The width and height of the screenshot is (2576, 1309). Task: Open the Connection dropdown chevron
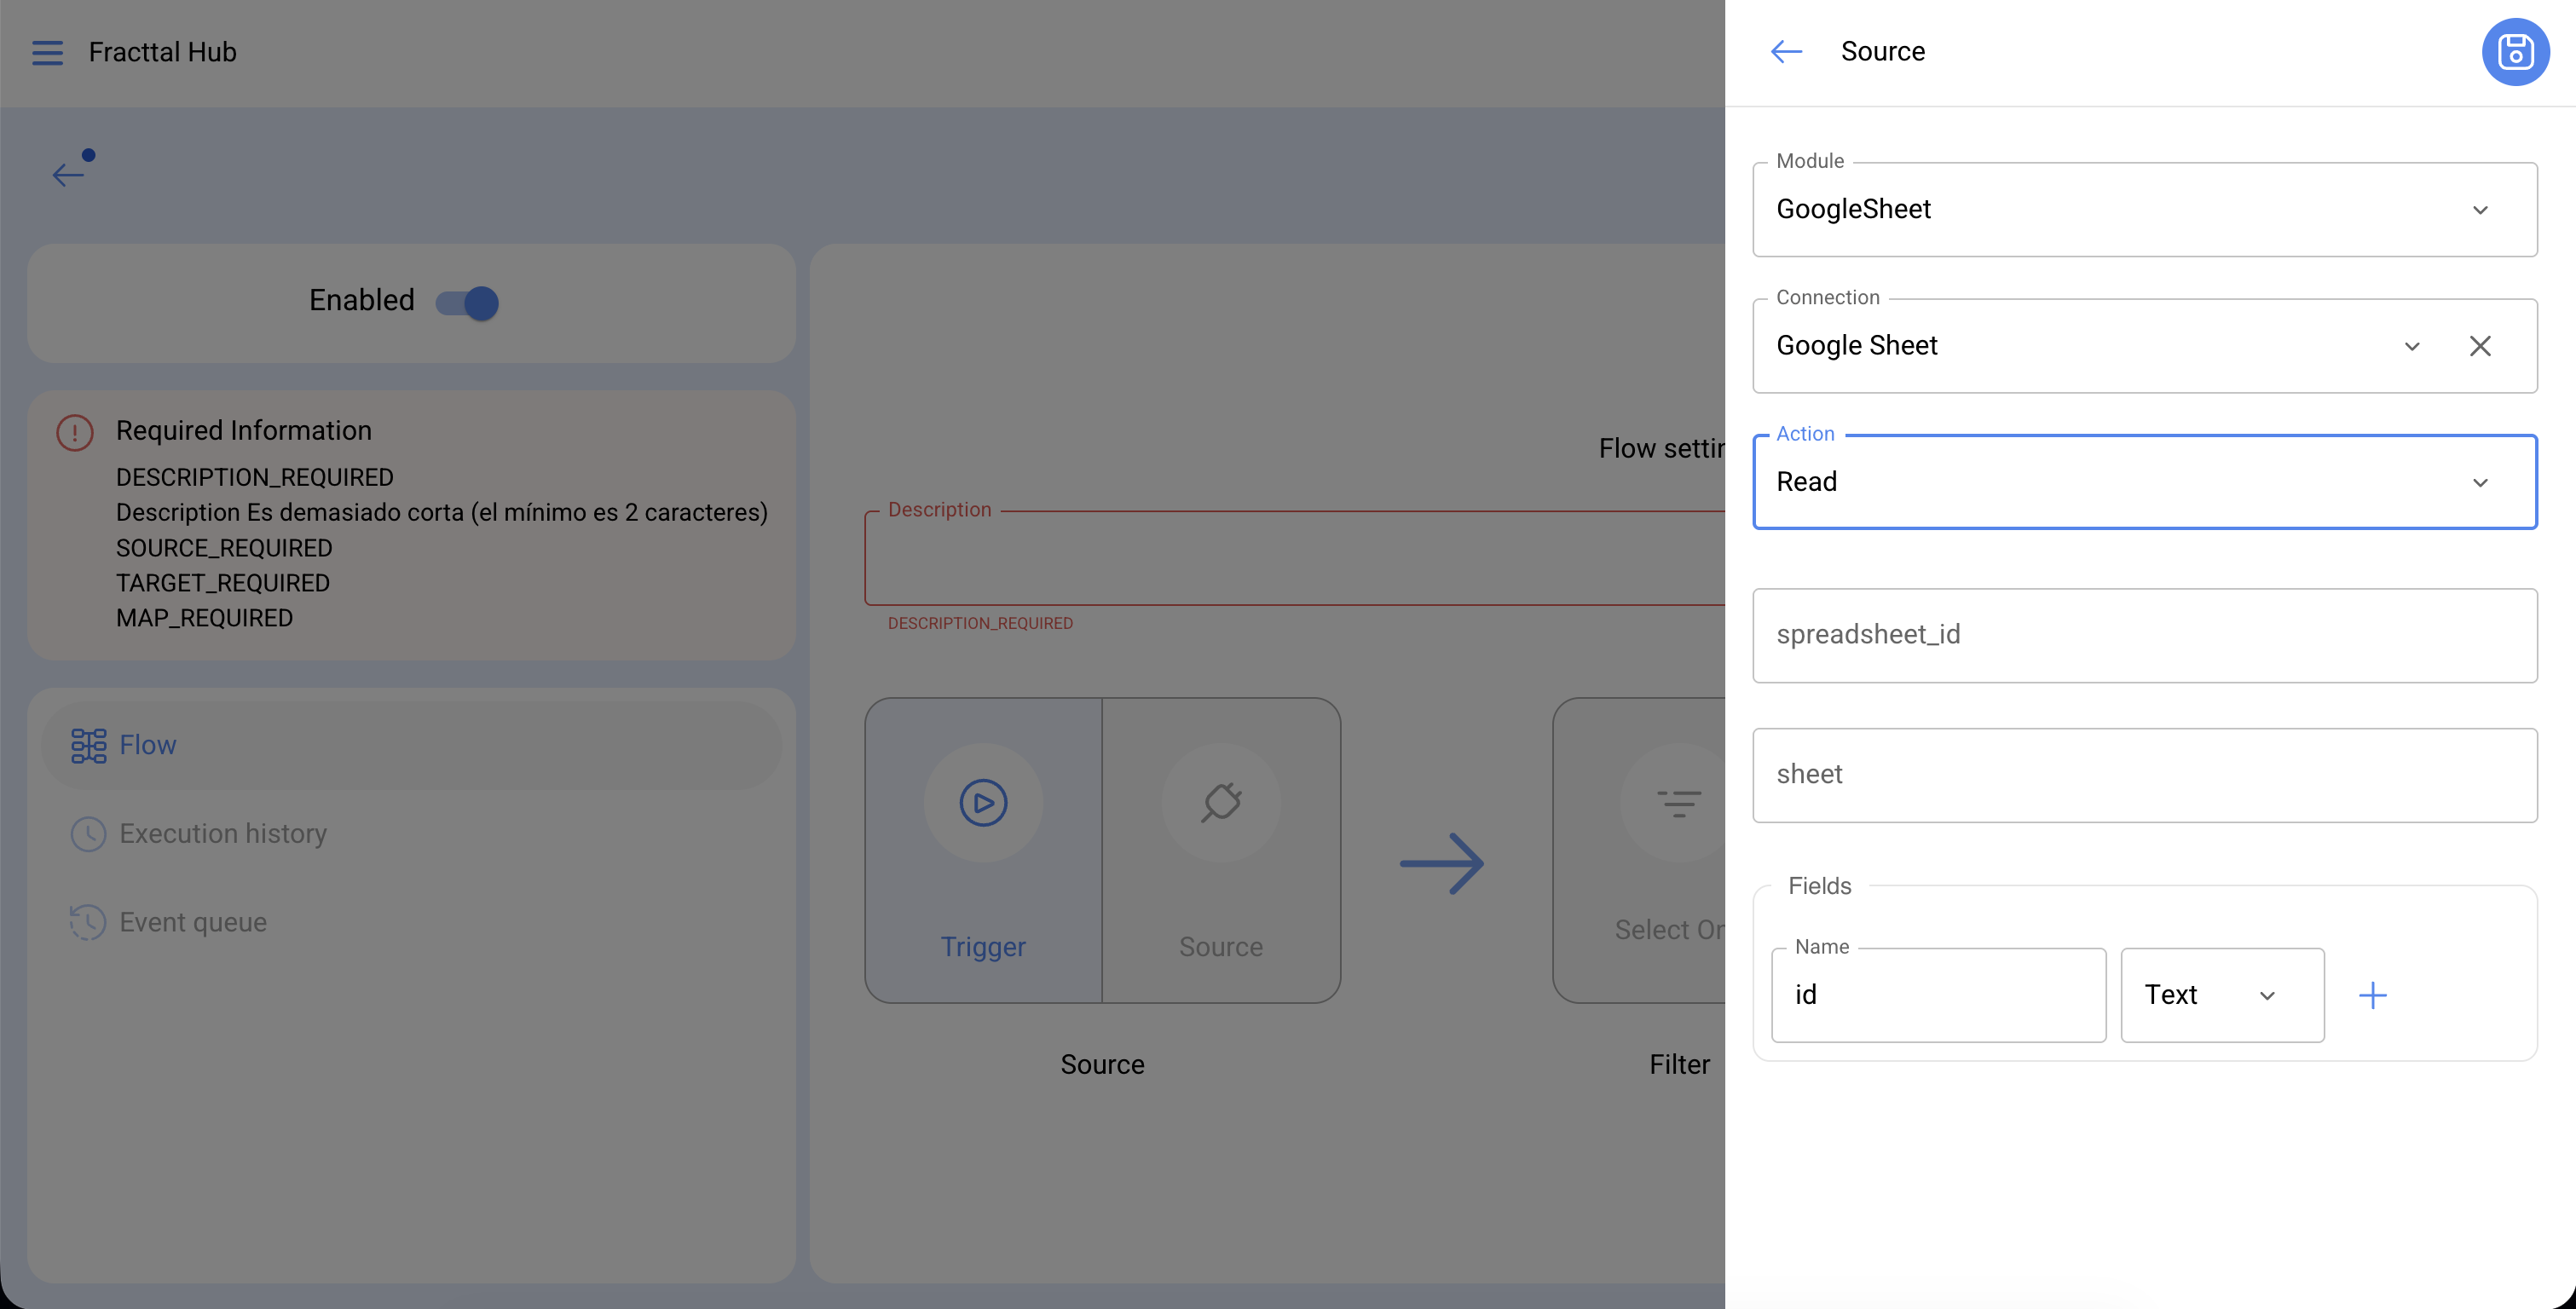click(x=2411, y=346)
